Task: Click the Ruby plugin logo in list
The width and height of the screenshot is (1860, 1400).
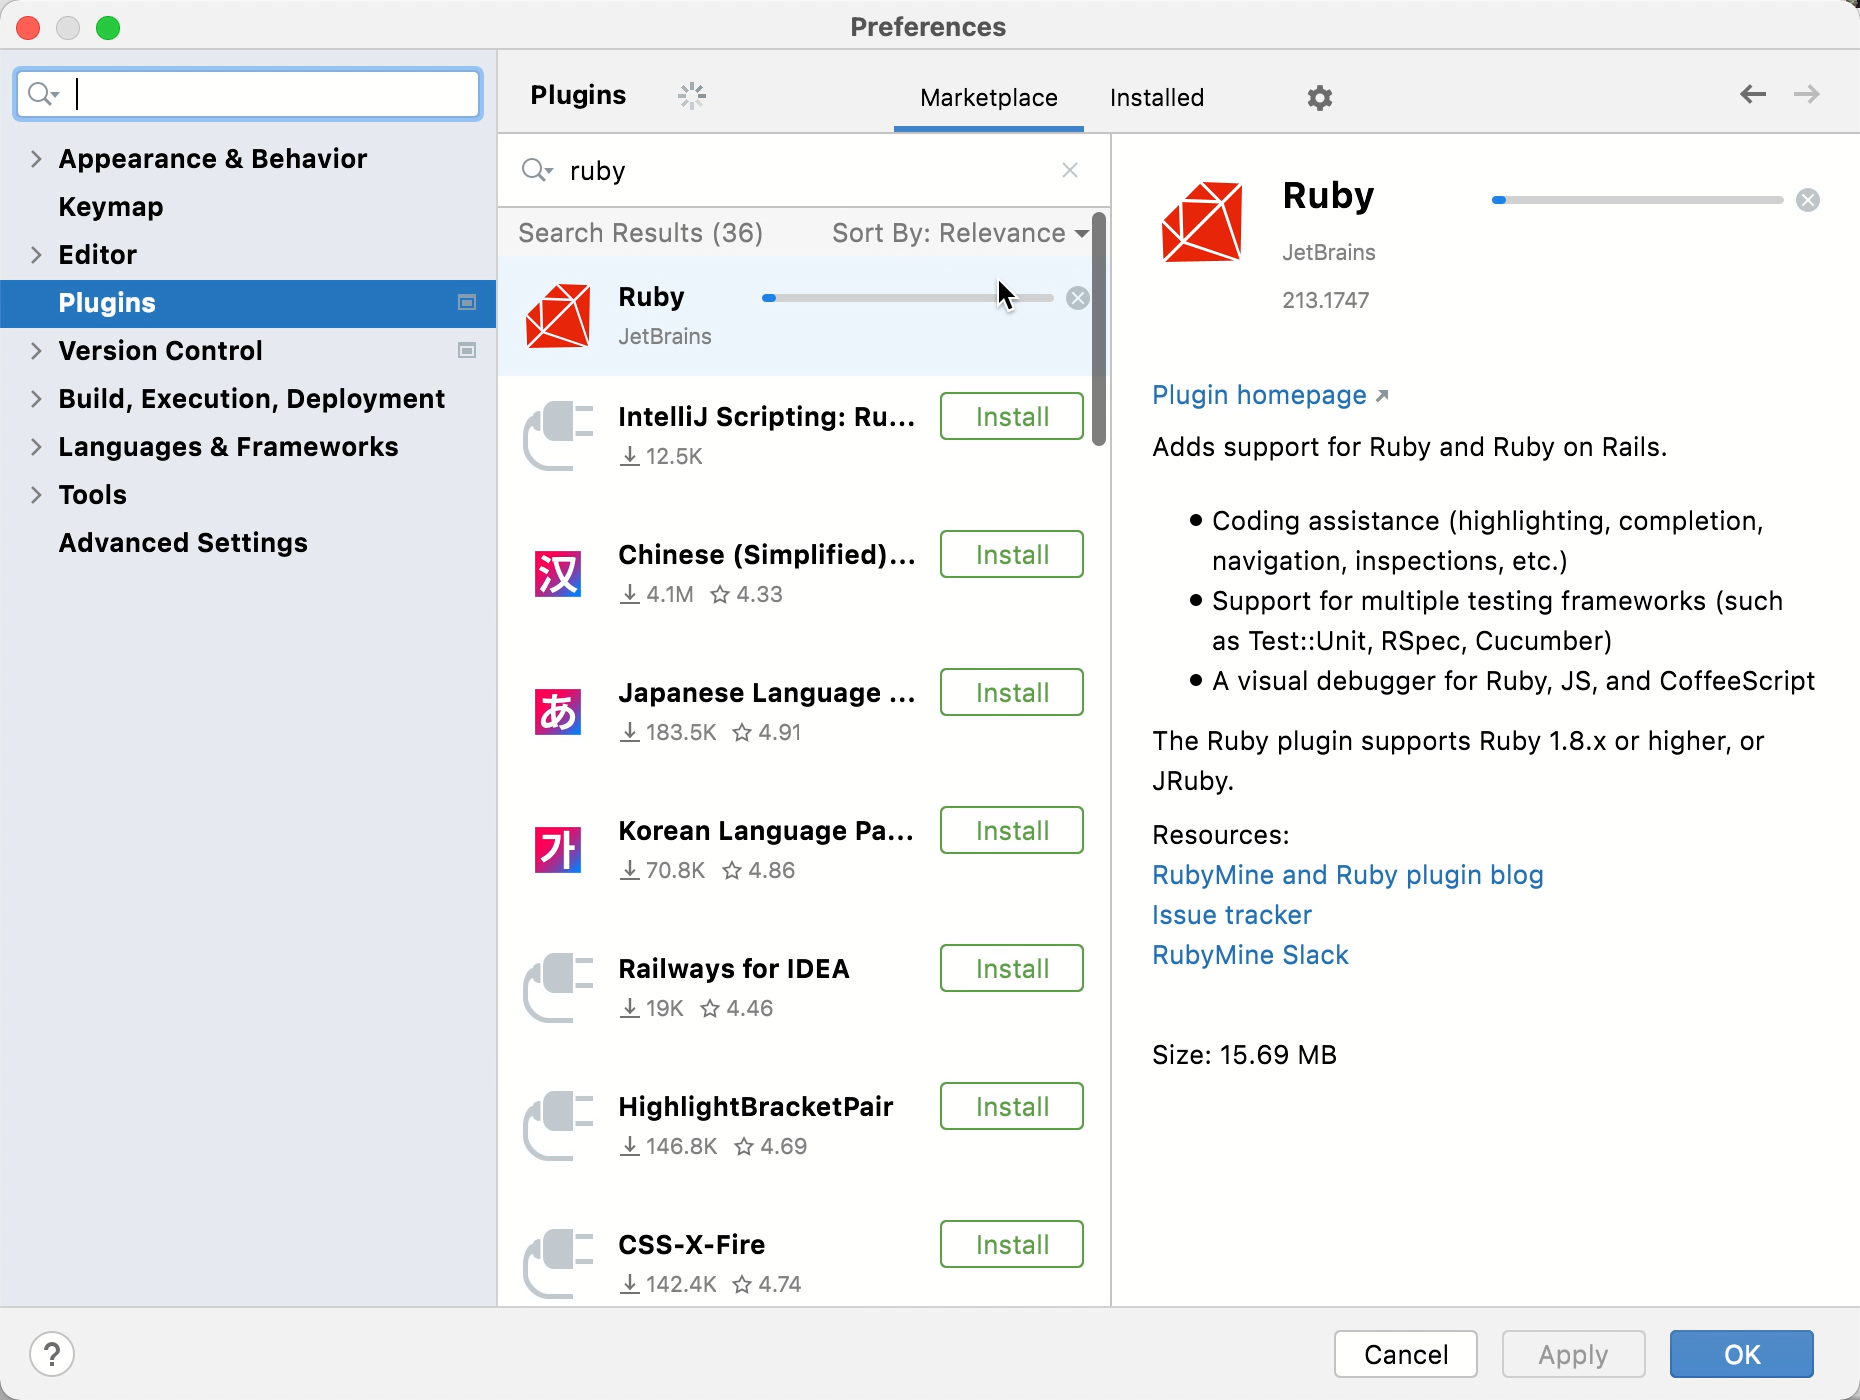Action: (x=558, y=316)
